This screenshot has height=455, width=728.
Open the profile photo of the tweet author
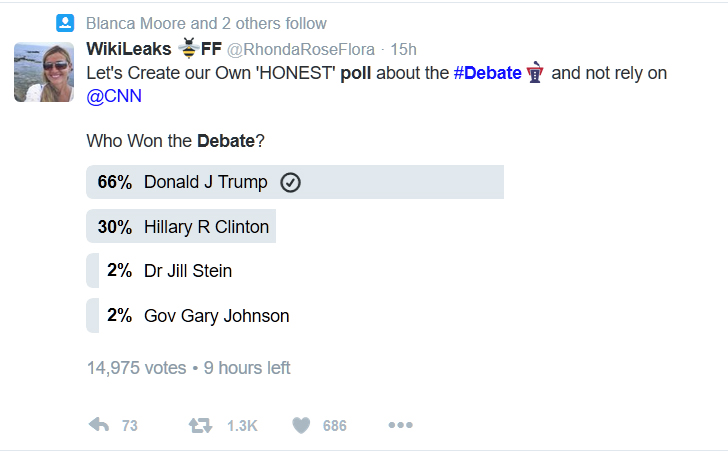(x=44, y=72)
